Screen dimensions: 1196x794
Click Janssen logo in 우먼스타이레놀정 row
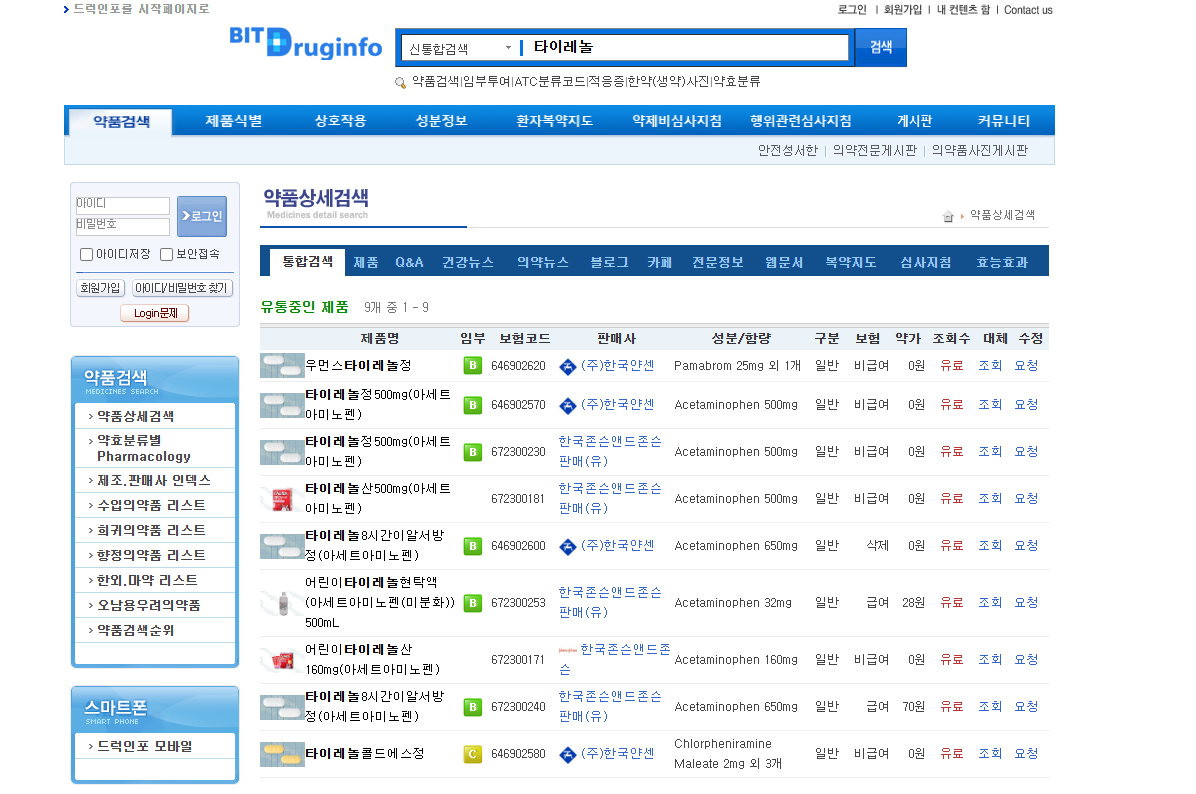click(x=567, y=367)
